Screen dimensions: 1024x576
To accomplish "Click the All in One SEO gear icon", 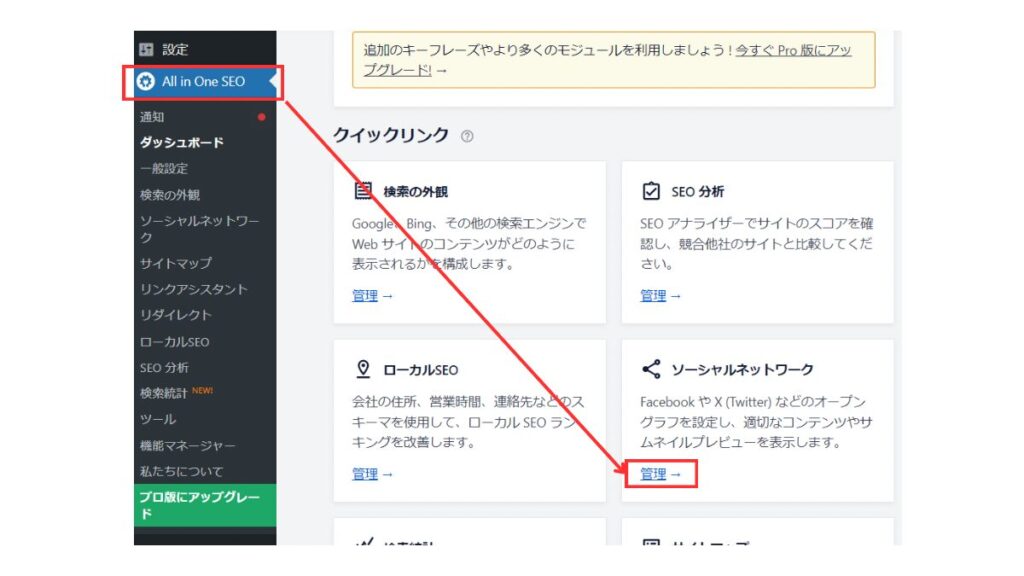I will point(146,81).
